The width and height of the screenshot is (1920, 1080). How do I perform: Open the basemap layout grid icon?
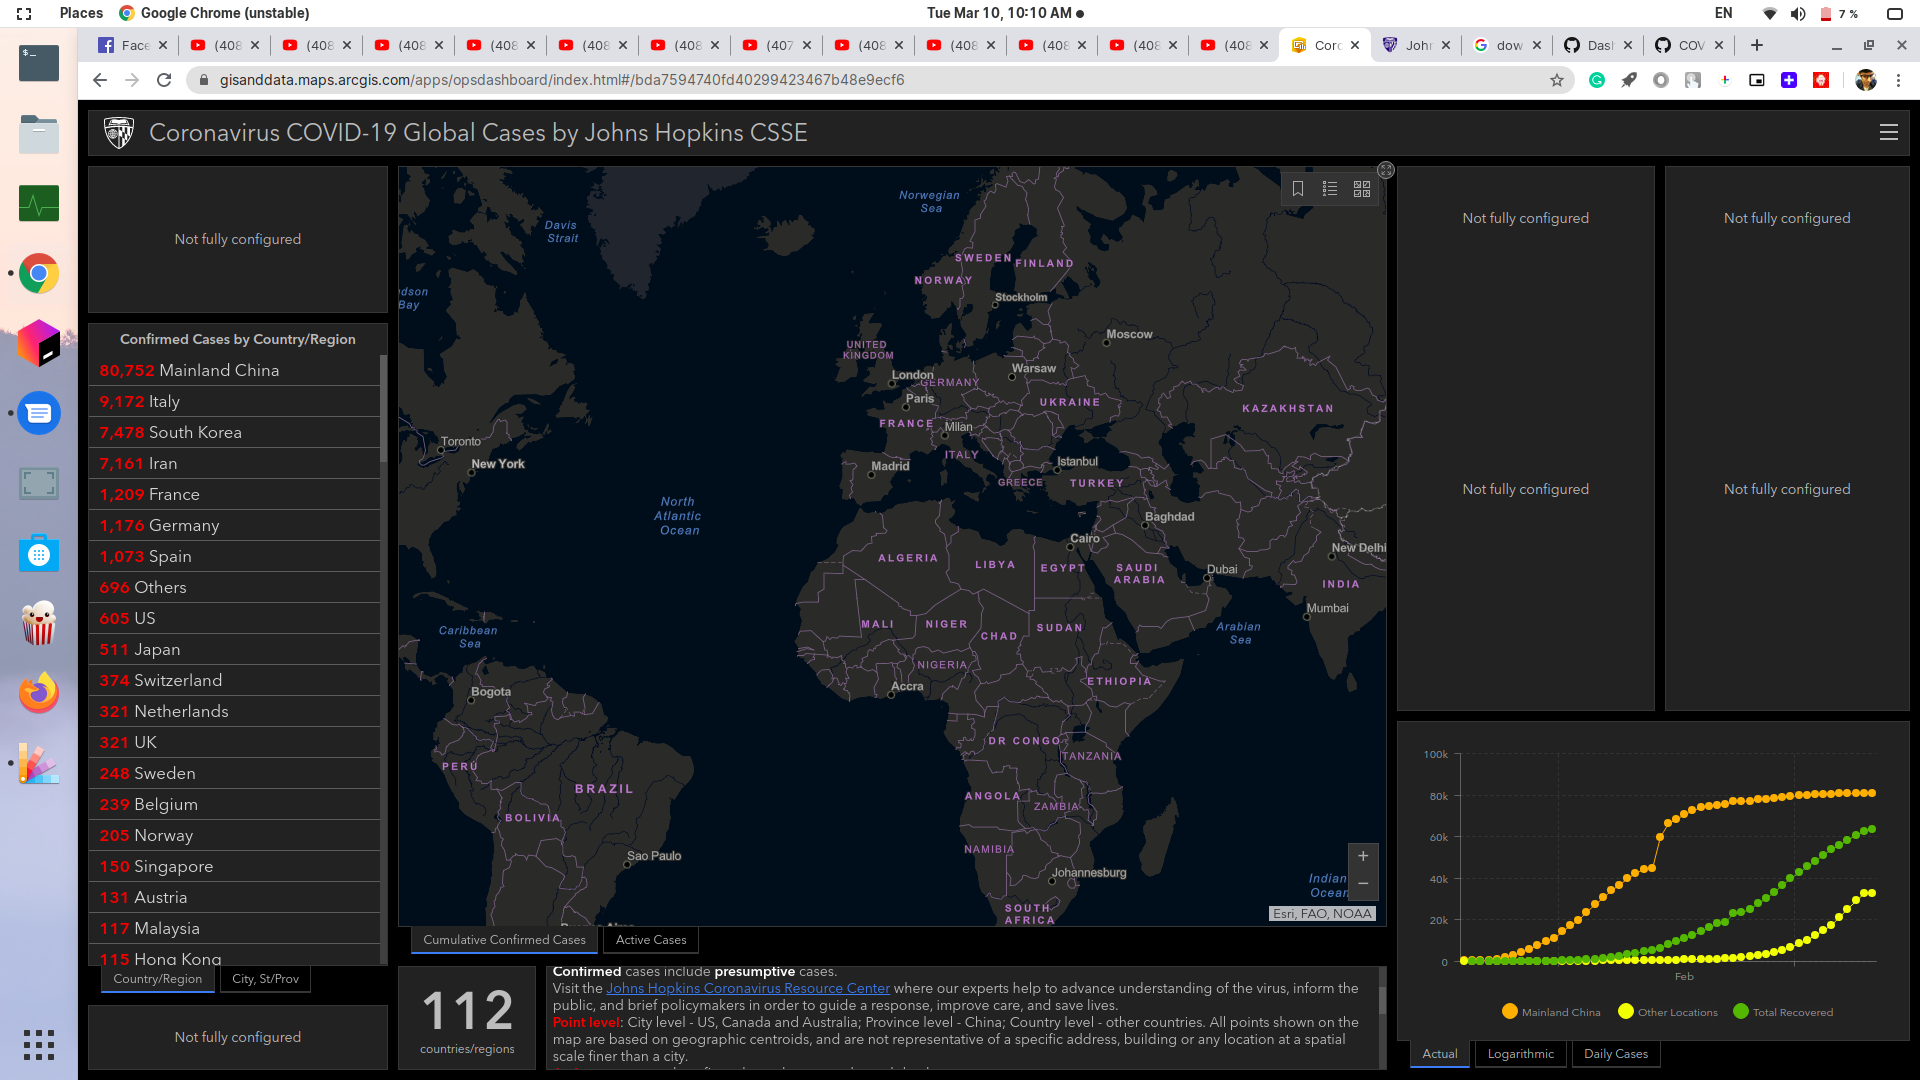[x=1361, y=188]
